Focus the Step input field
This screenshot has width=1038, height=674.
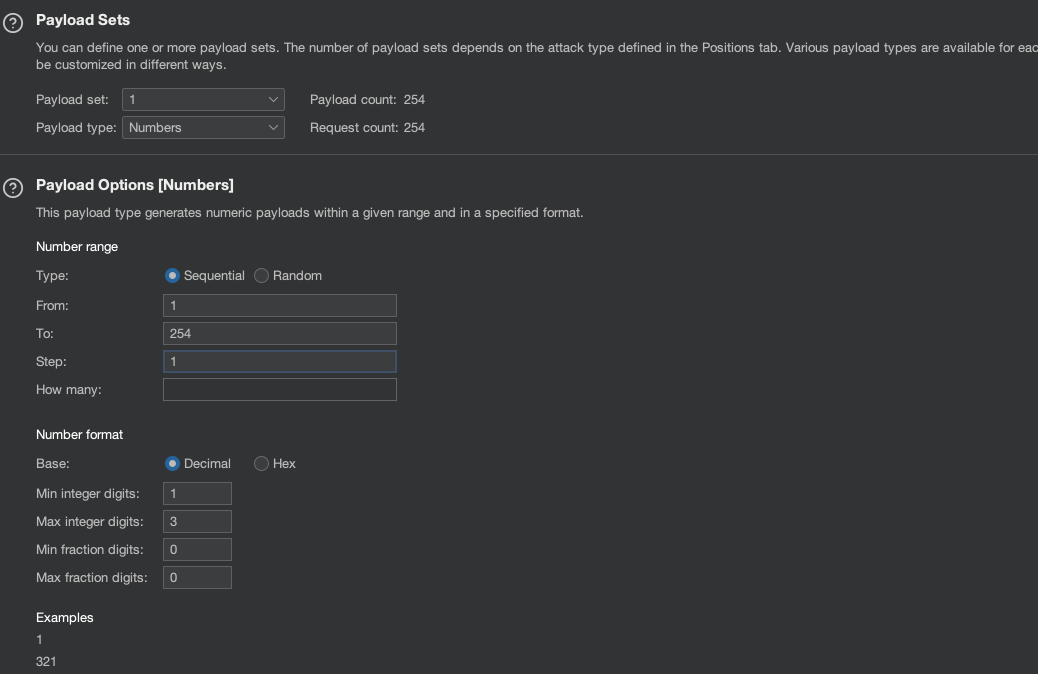point(279,362)
